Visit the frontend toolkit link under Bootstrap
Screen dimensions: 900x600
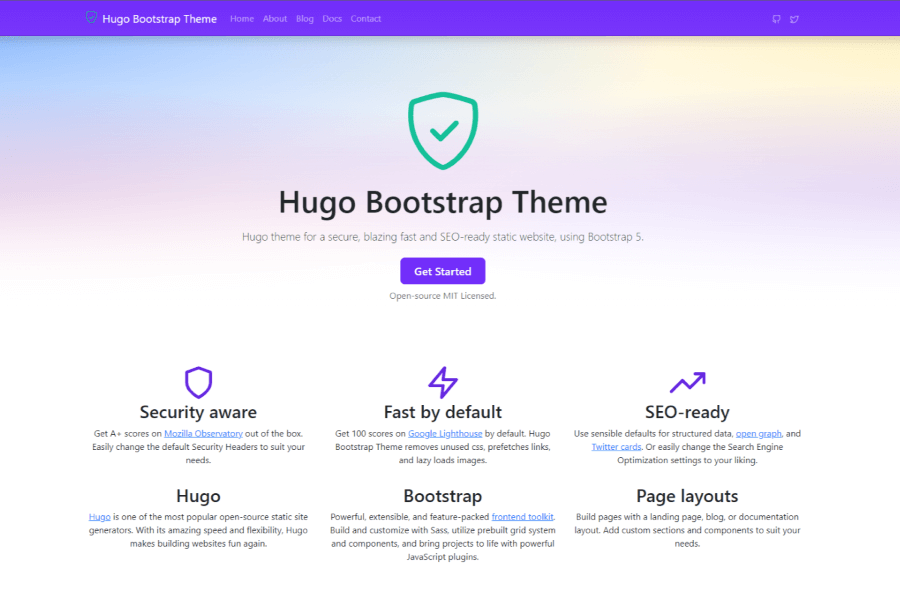pyautogui.click(x=523, y=517)
